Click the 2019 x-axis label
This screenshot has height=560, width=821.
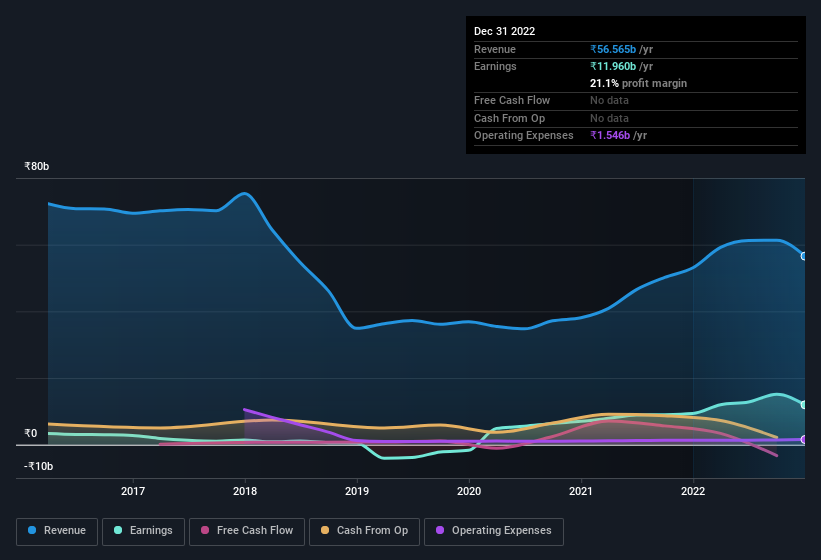pos(357,491)
